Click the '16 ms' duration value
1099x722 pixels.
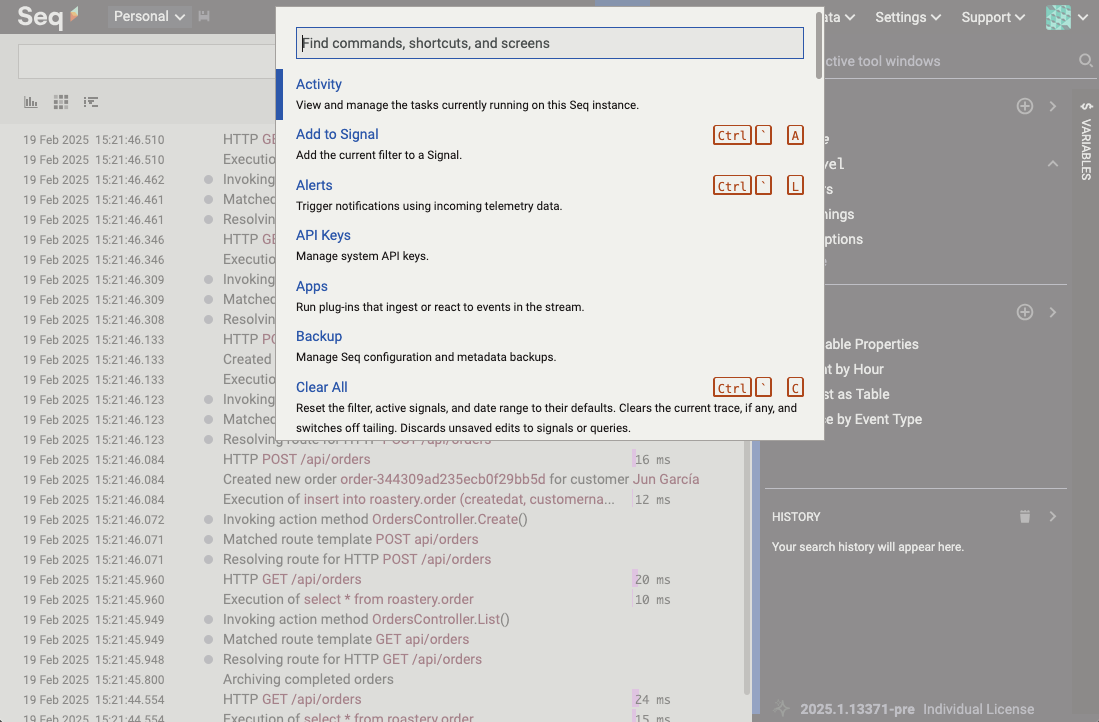pyautogui.click(x=653, y=460)
